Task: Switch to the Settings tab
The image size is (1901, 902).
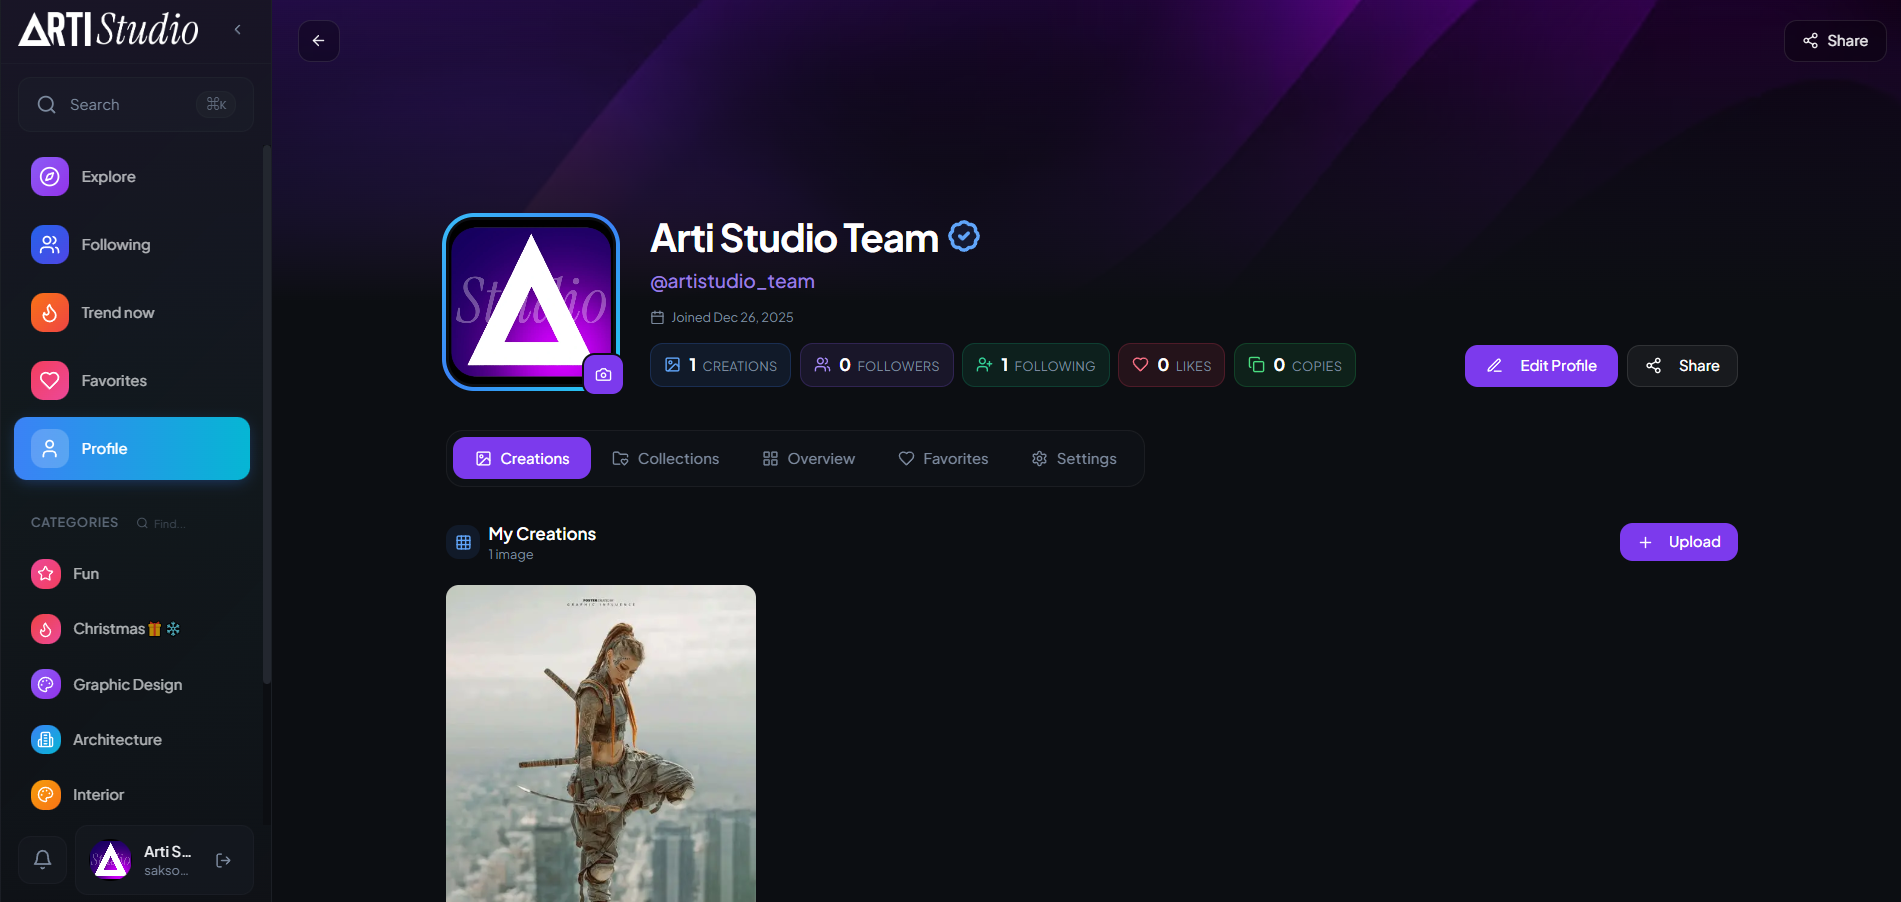Action: pos(1074,458)
